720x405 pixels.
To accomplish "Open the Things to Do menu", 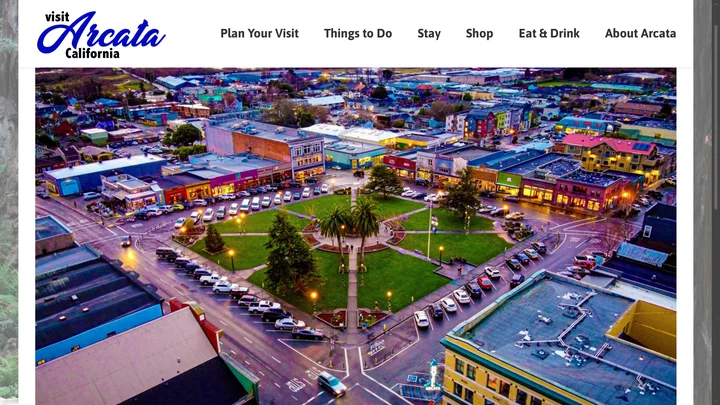I will tap(358, 34).
